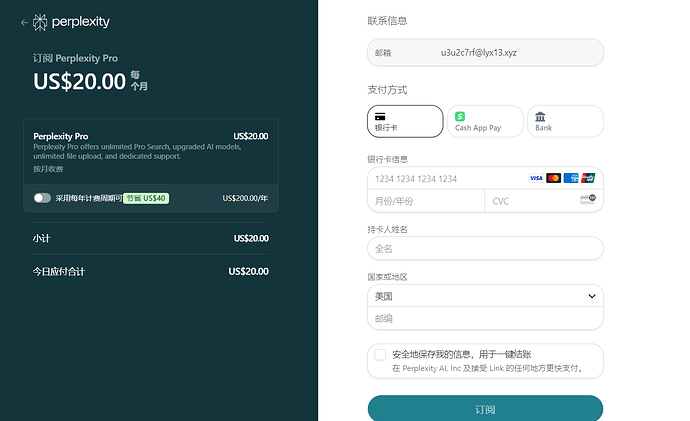Click the CVC input field
The height and width of the screenshot is (421, 690).
pyautogui.click(x=544, y=201)
